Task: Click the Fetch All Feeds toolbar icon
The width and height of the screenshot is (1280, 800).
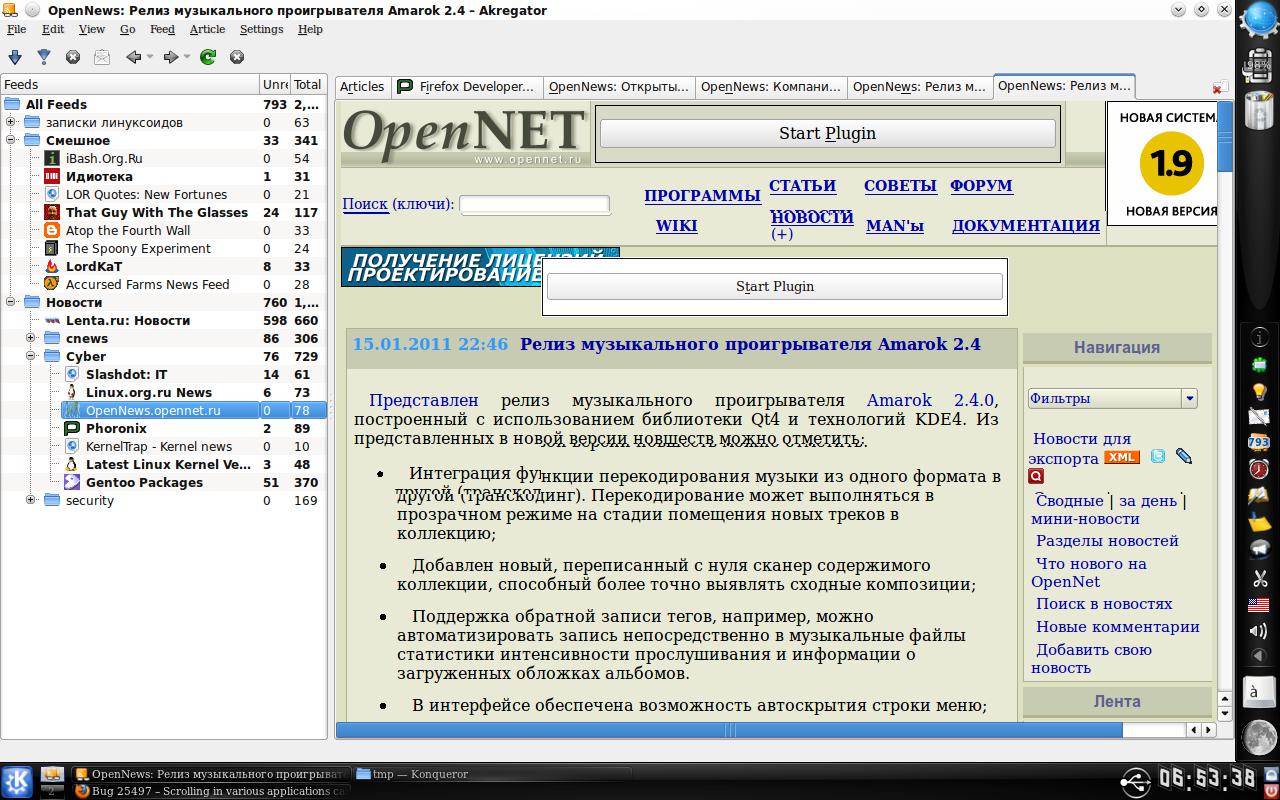Action: [x=43, y=57]
